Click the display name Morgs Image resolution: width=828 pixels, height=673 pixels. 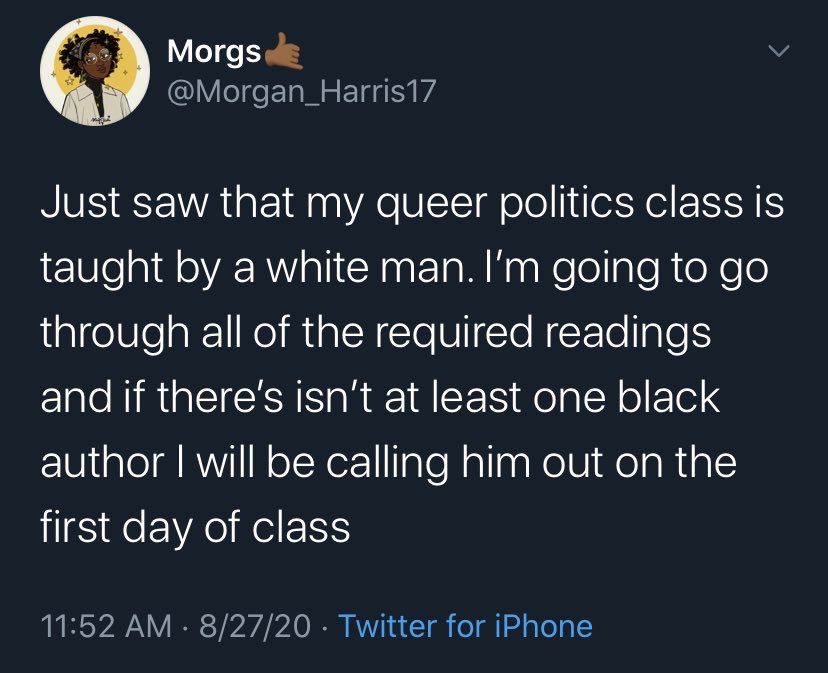point(214,50)
